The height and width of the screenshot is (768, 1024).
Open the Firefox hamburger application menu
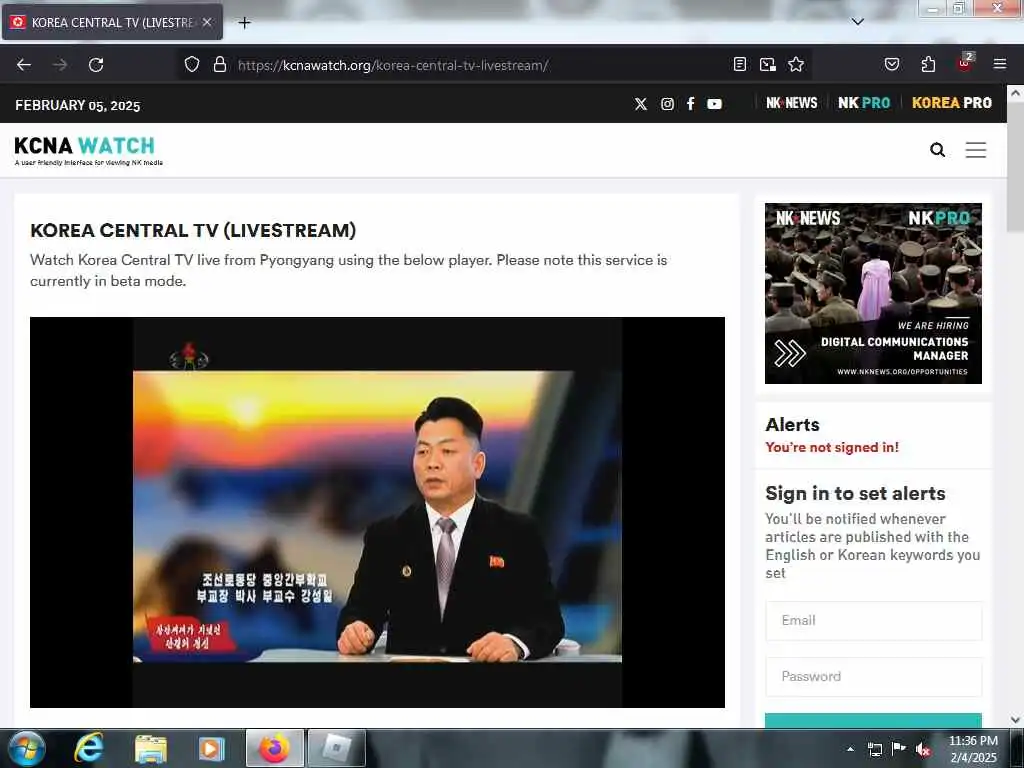click(1000, 64)
